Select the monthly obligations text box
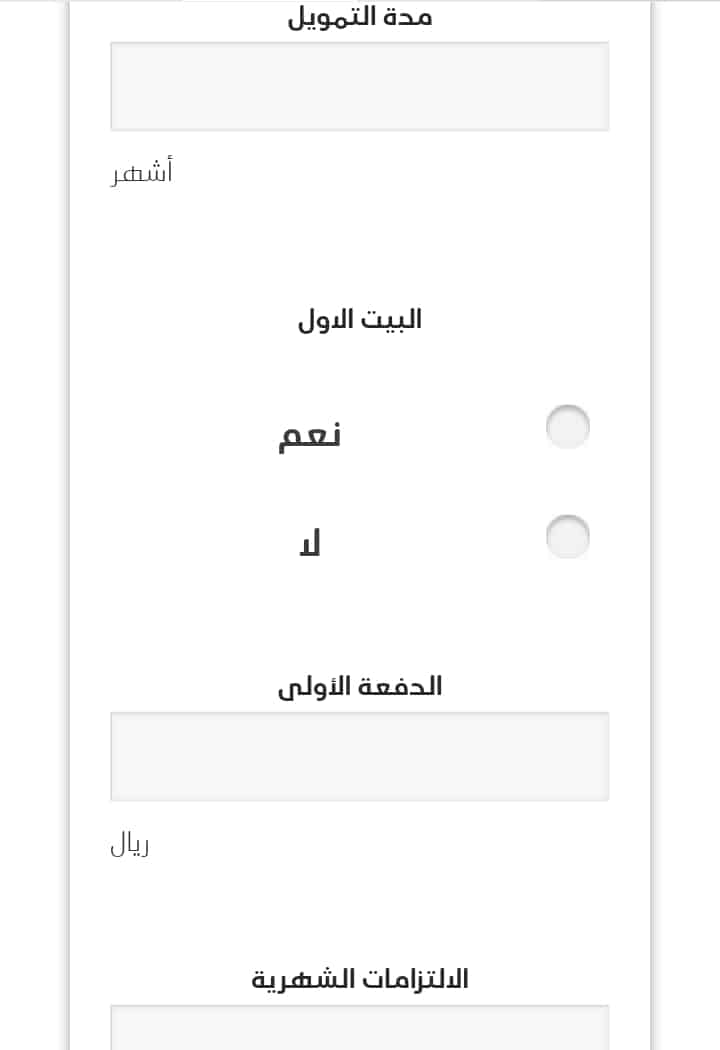720x1050 pixels. click(x=360, y=1027)
